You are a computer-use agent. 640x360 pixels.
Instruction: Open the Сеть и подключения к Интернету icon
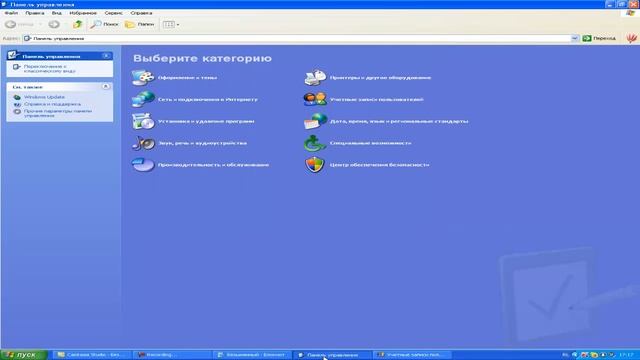pos(143,99)
